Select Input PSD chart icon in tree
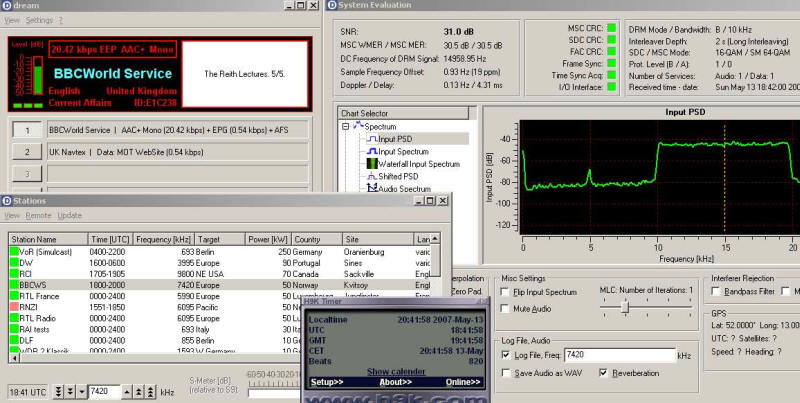 coord(372,139)
